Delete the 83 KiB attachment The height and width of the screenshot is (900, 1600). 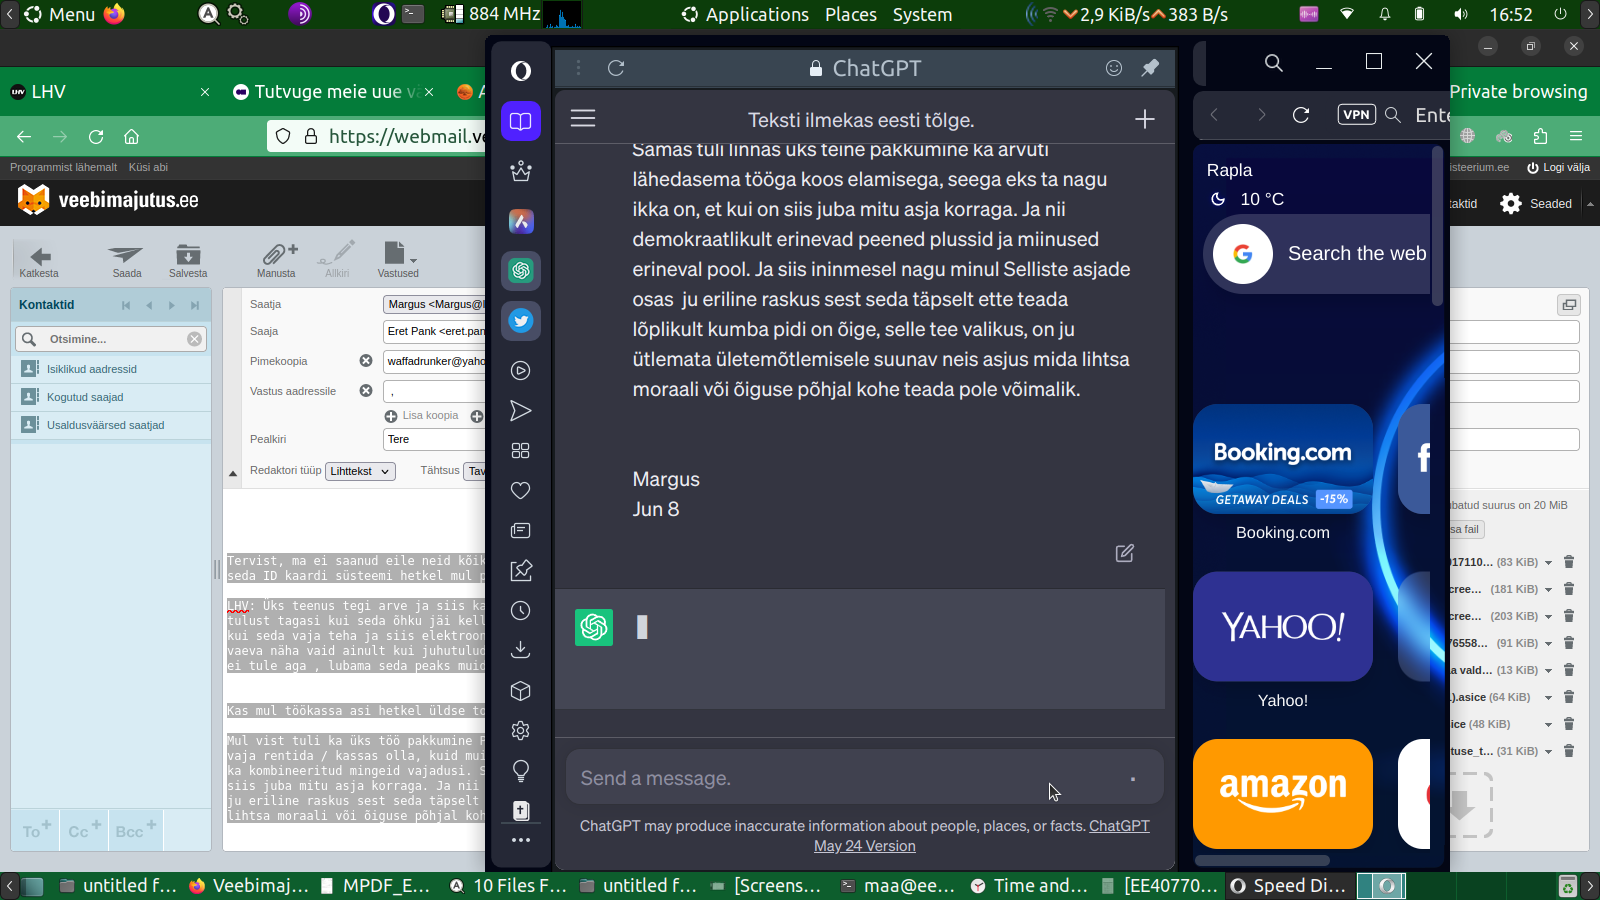(1569, 562)
